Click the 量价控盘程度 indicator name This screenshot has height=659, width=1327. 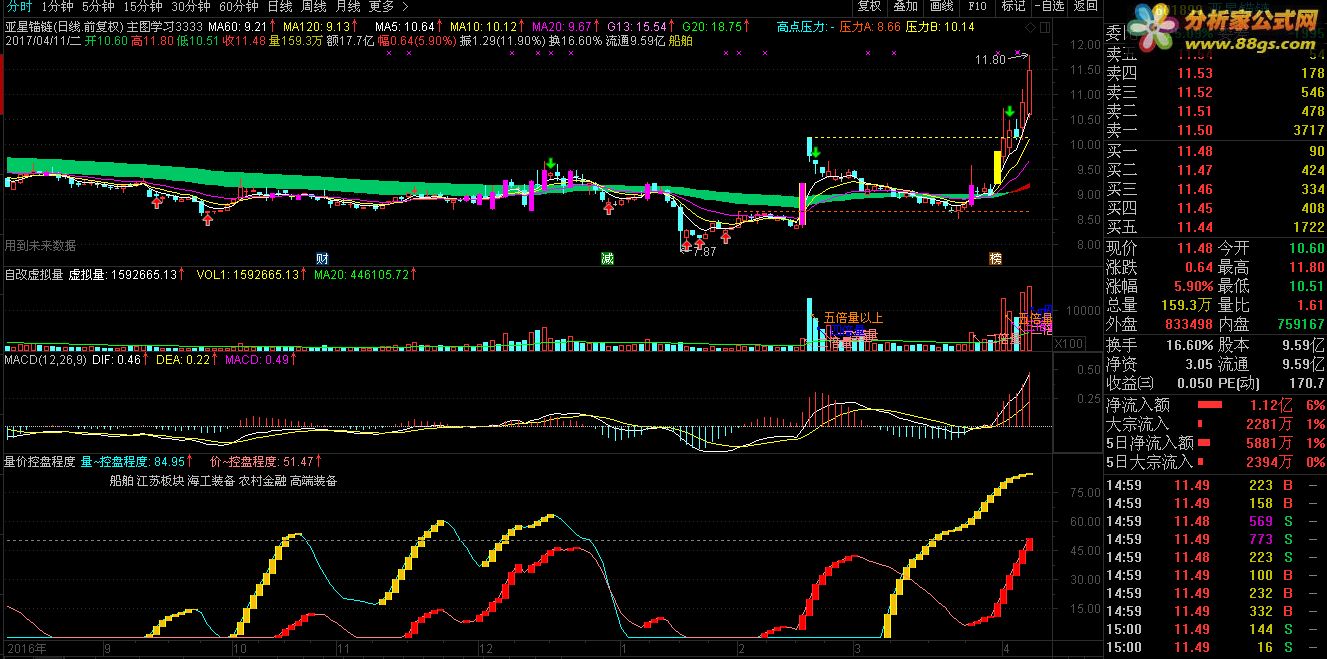(x=40, y=462)
